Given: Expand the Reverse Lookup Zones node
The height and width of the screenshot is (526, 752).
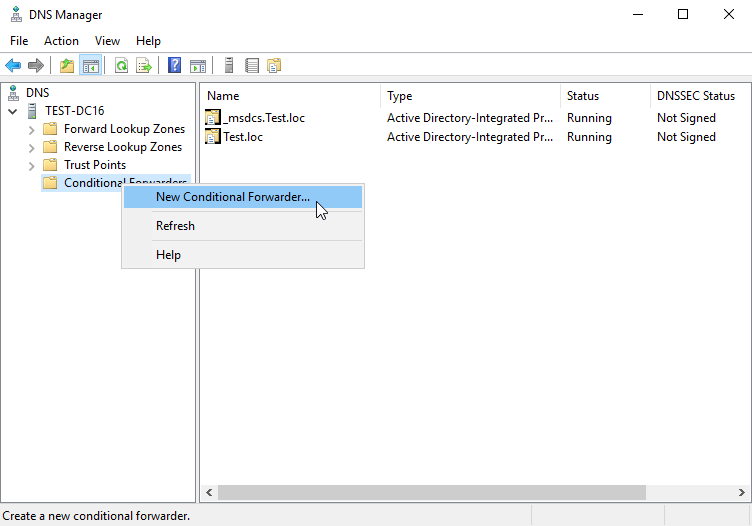Looking at the screenshot, I should pyautogui.click(x=32, y=148).
